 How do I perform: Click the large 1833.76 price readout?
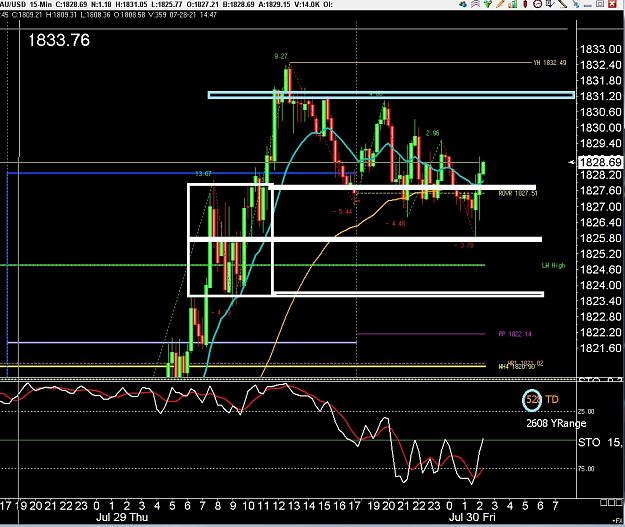click(x=59, y=40)
